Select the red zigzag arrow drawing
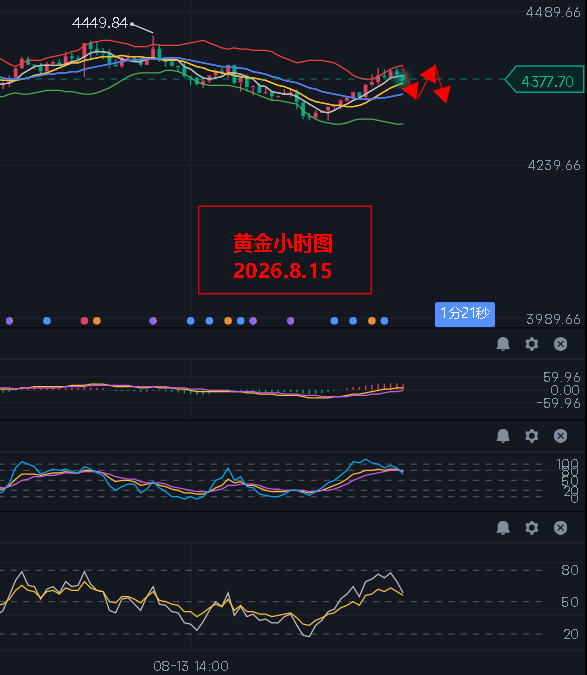 coord(426,84)
